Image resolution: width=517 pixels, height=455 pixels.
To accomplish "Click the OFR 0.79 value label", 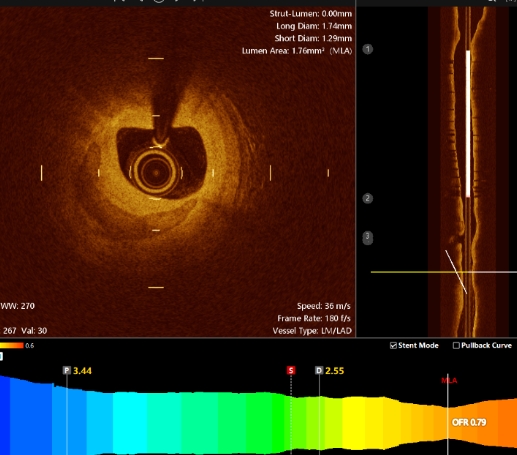I will pos(469,422).
